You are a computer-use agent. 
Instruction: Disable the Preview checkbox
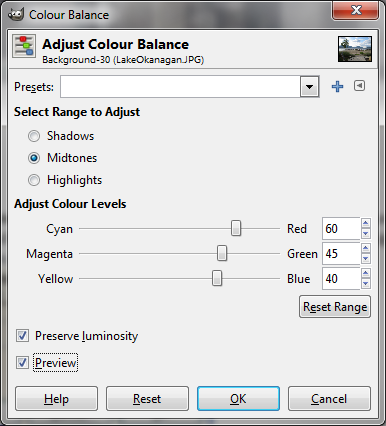(22, 362)
